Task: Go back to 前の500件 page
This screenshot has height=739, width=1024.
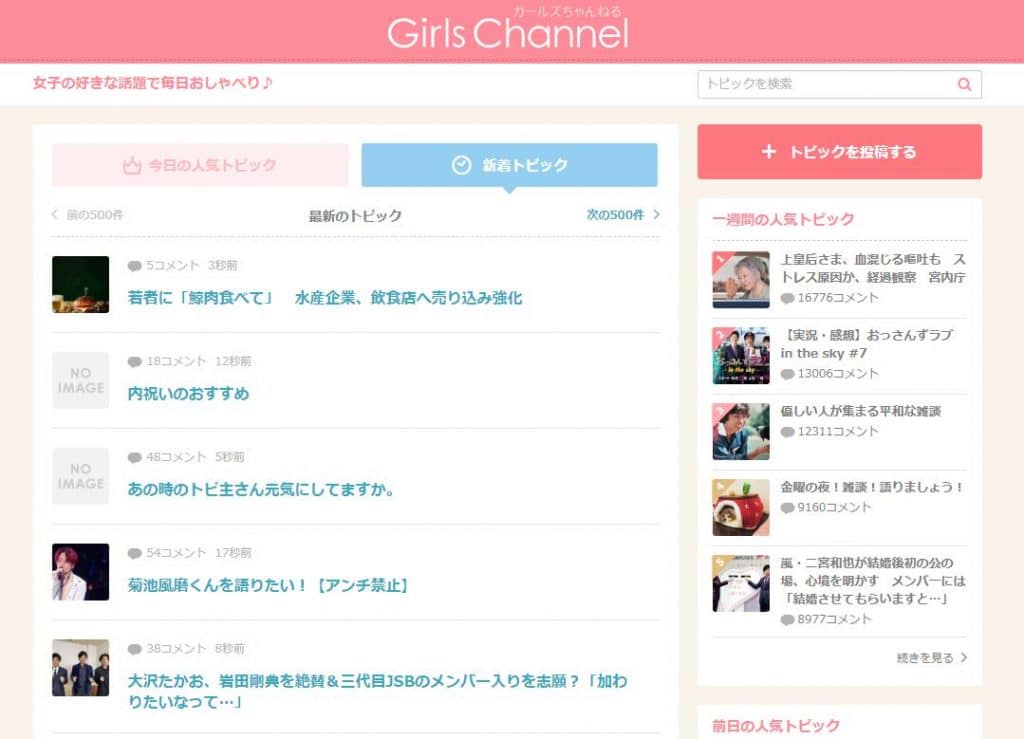Action: (88, 215)
